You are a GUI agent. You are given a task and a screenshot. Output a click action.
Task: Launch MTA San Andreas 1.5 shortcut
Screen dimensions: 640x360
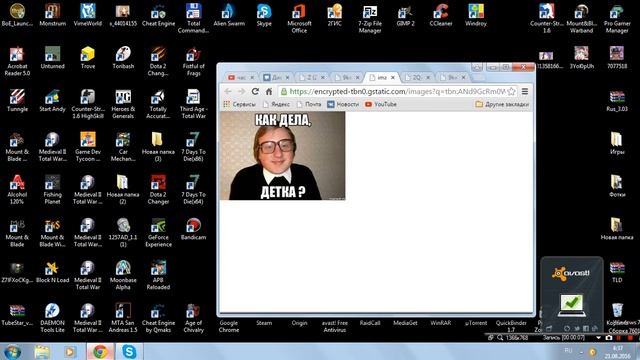pyautogui.click(x=123, y=318)
